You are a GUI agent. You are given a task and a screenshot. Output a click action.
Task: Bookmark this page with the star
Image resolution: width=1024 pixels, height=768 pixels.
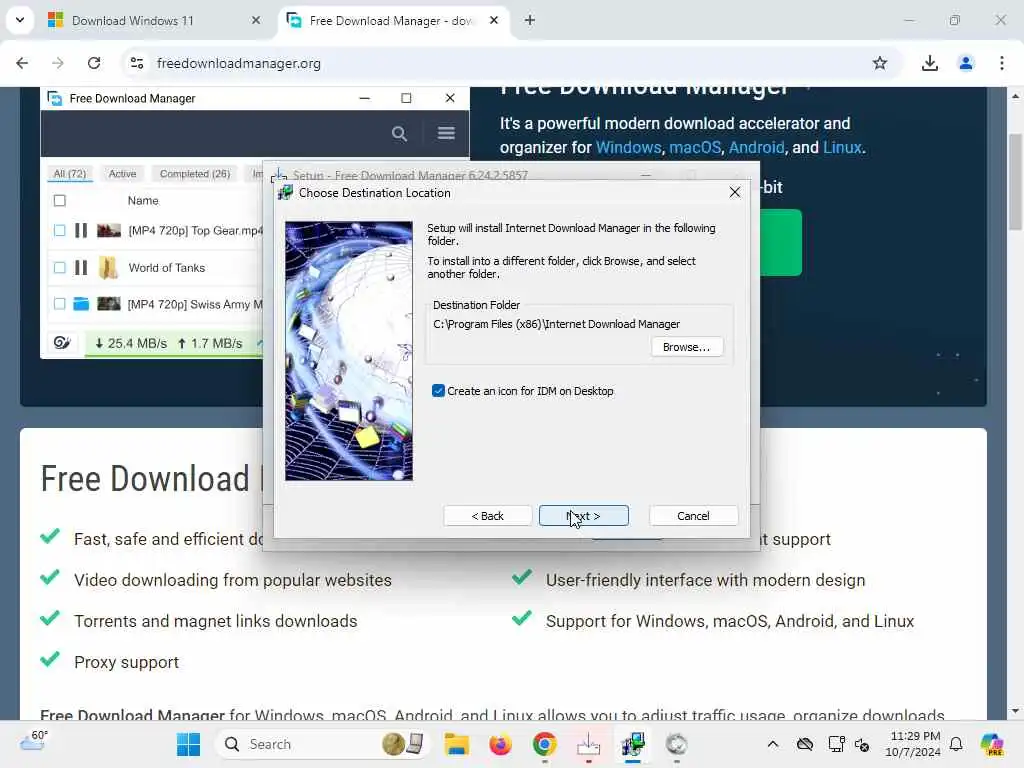point(880,63)
